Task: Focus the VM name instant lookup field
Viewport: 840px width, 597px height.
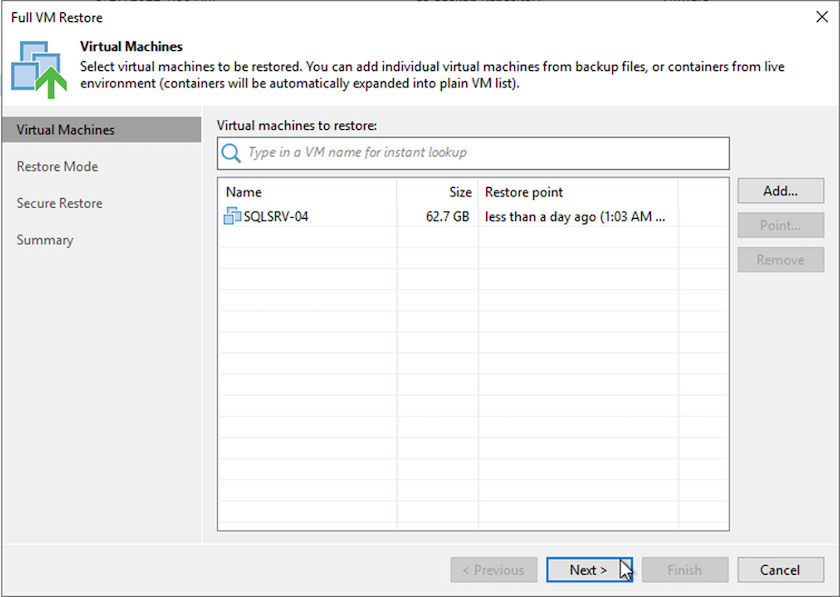Action: pos(485,153)
